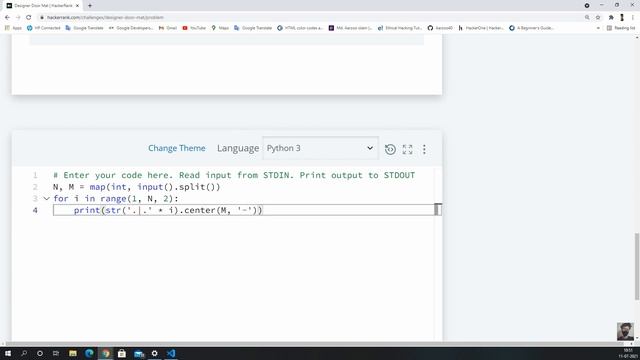Open the HTML color codes bookmark
Screen dimensions: 640x360
300,28
